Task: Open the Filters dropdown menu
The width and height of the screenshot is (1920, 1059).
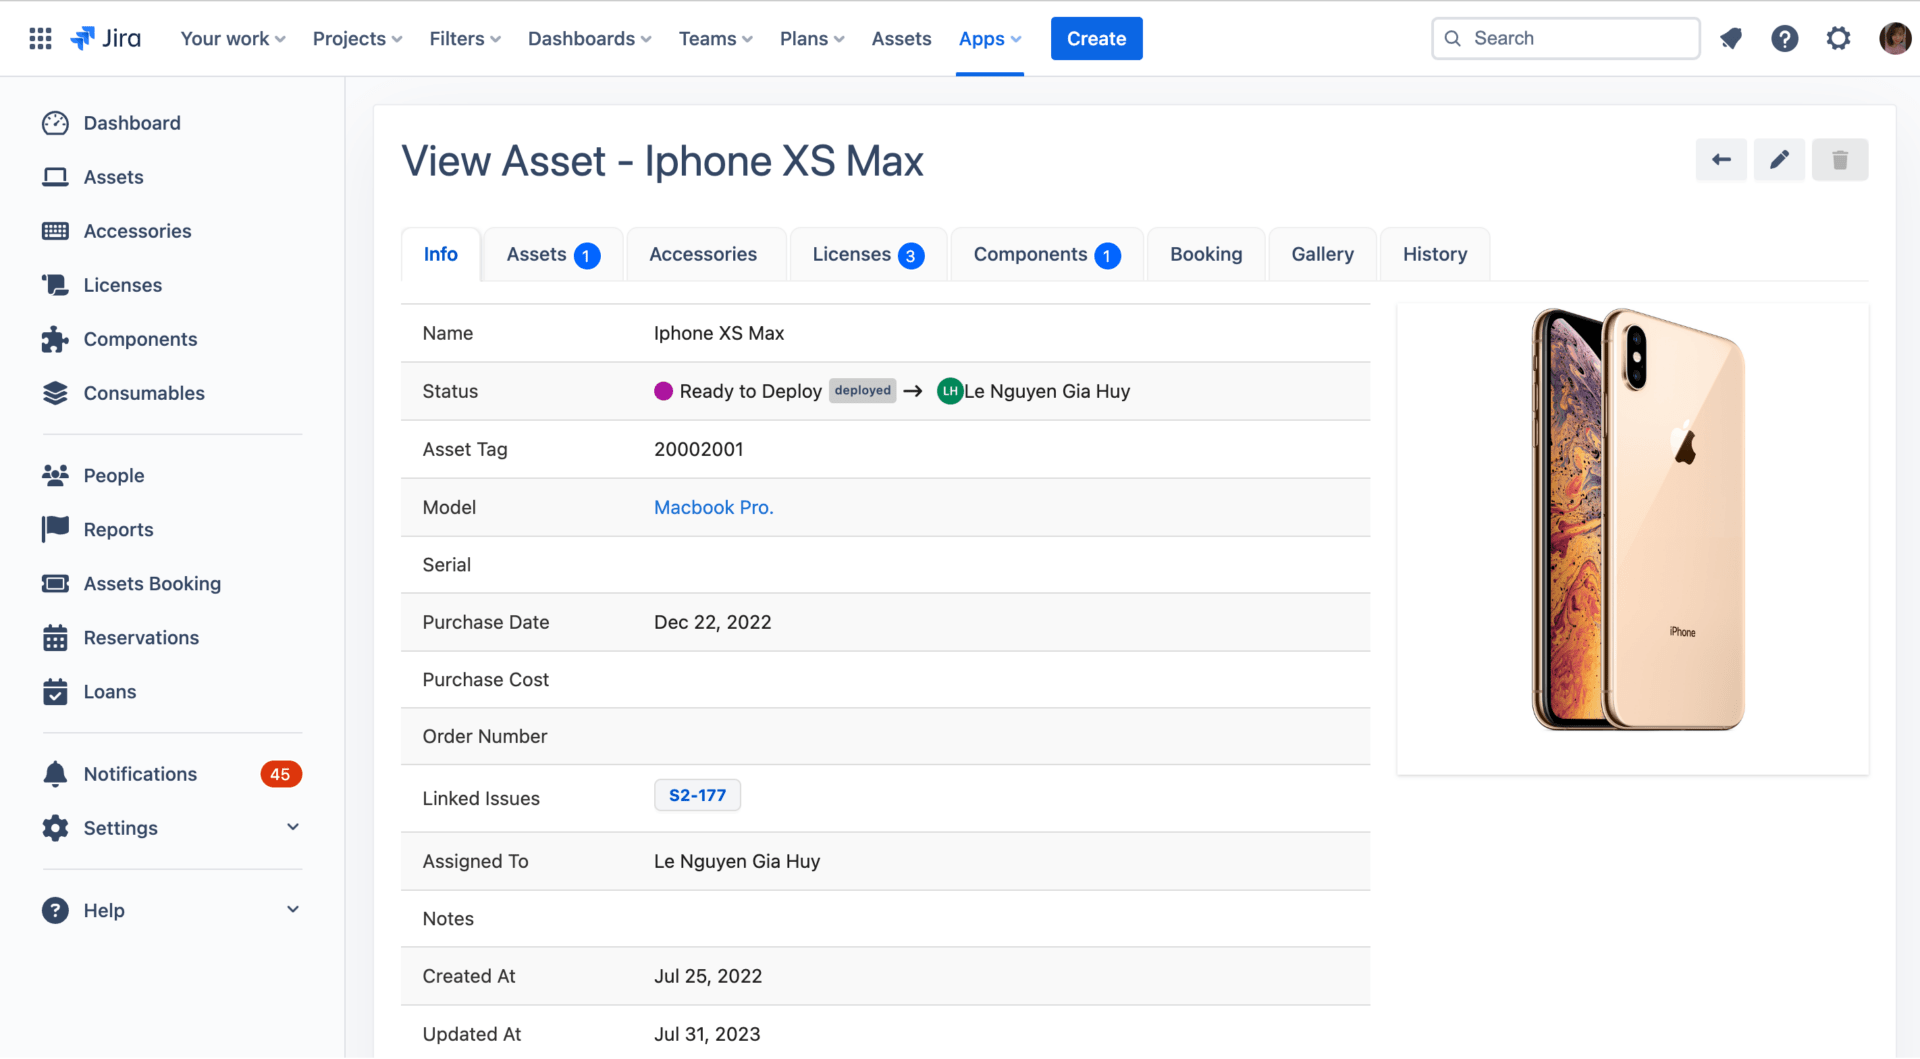Action: pyautogui.click(x=465, y=38)
